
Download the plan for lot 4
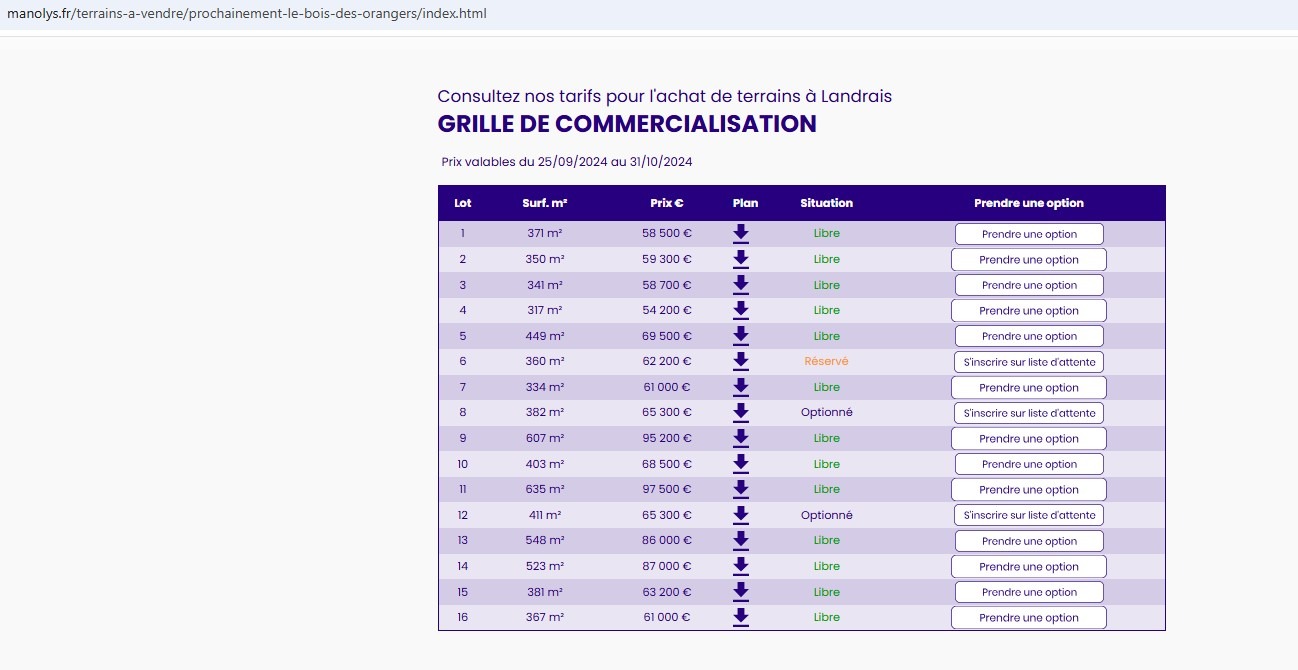tap(740, 310)
